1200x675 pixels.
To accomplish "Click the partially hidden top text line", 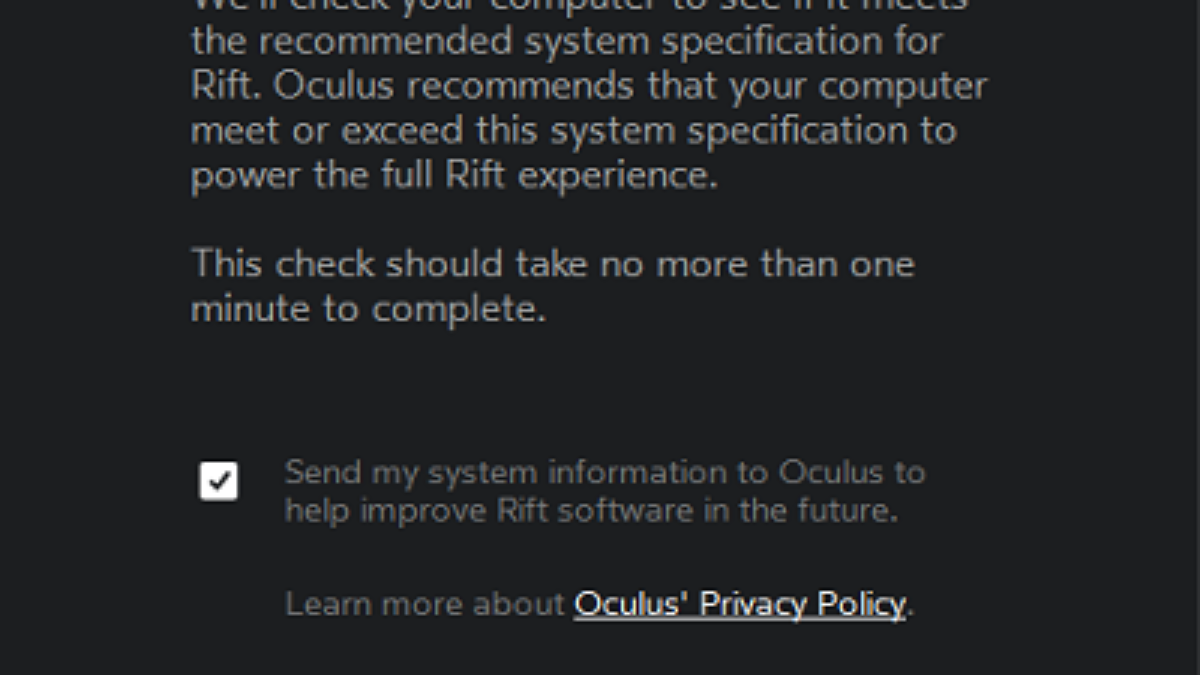I will [x=579, y=6].
